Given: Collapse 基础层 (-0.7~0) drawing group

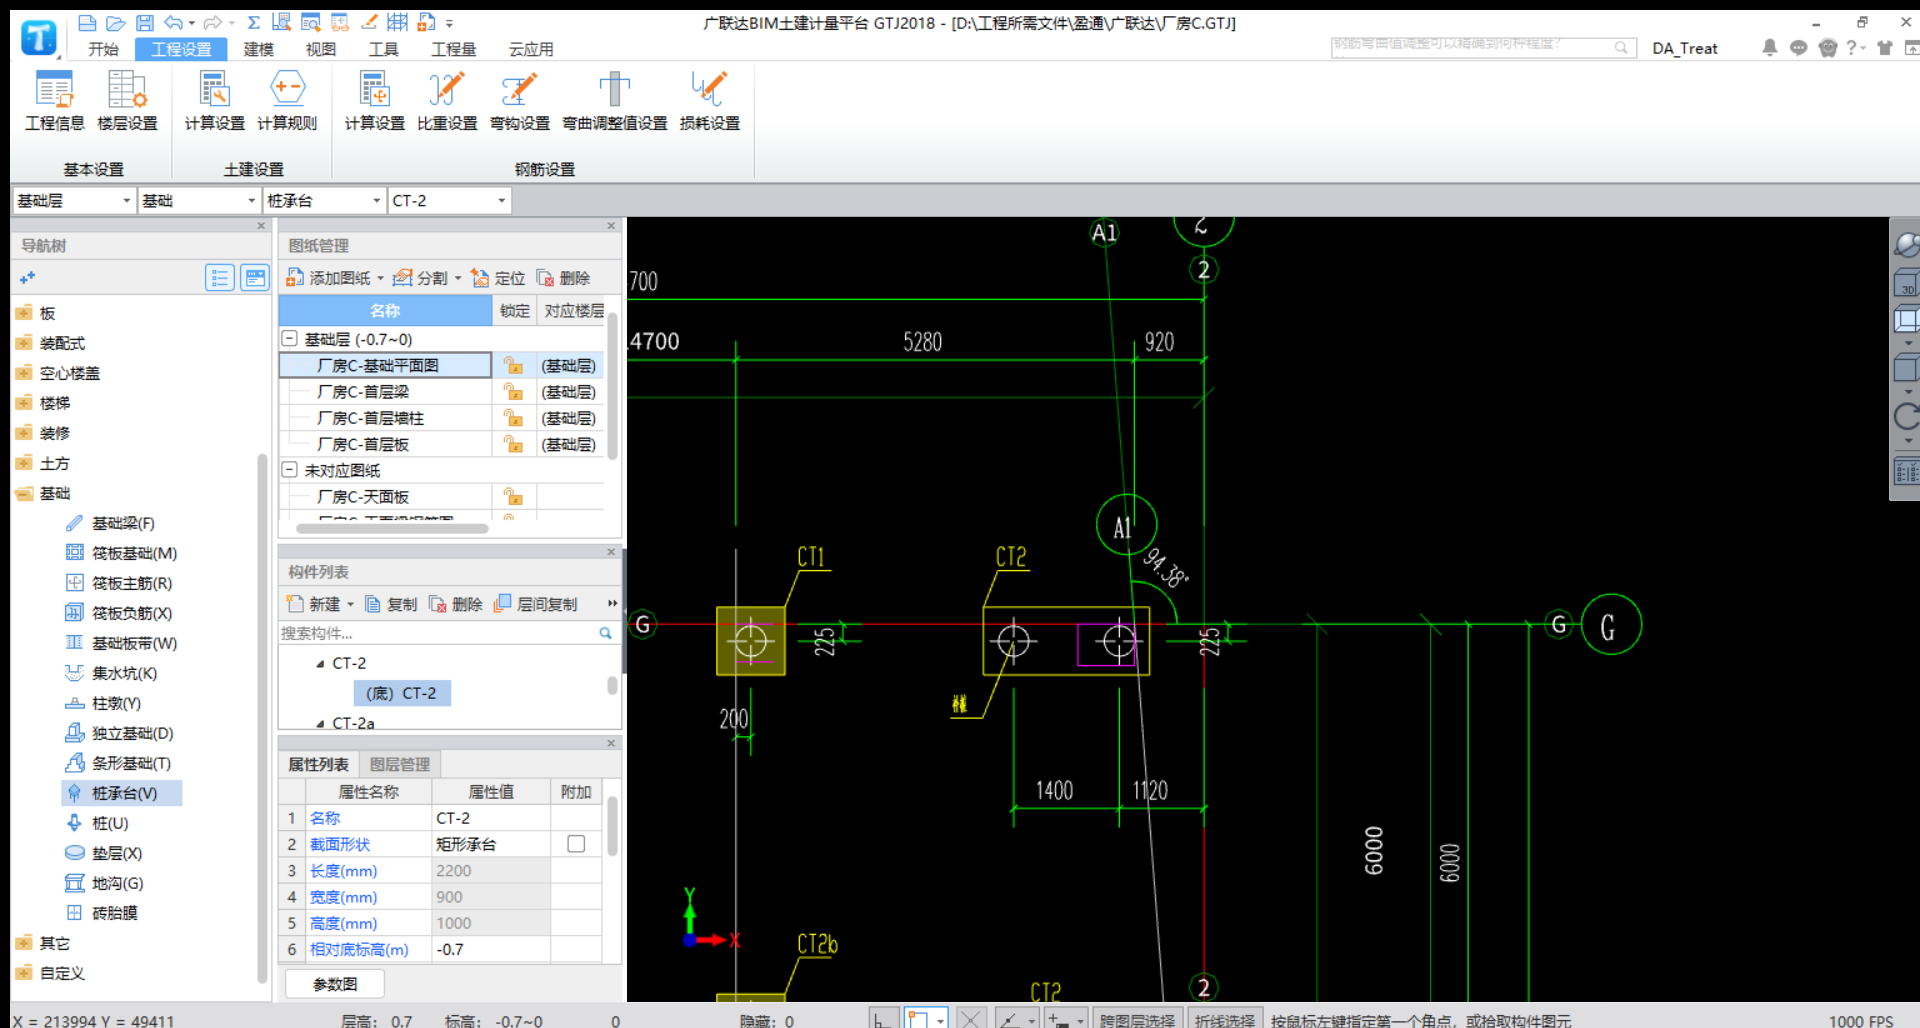Looking at the screenshot, I should click(290, 339).
